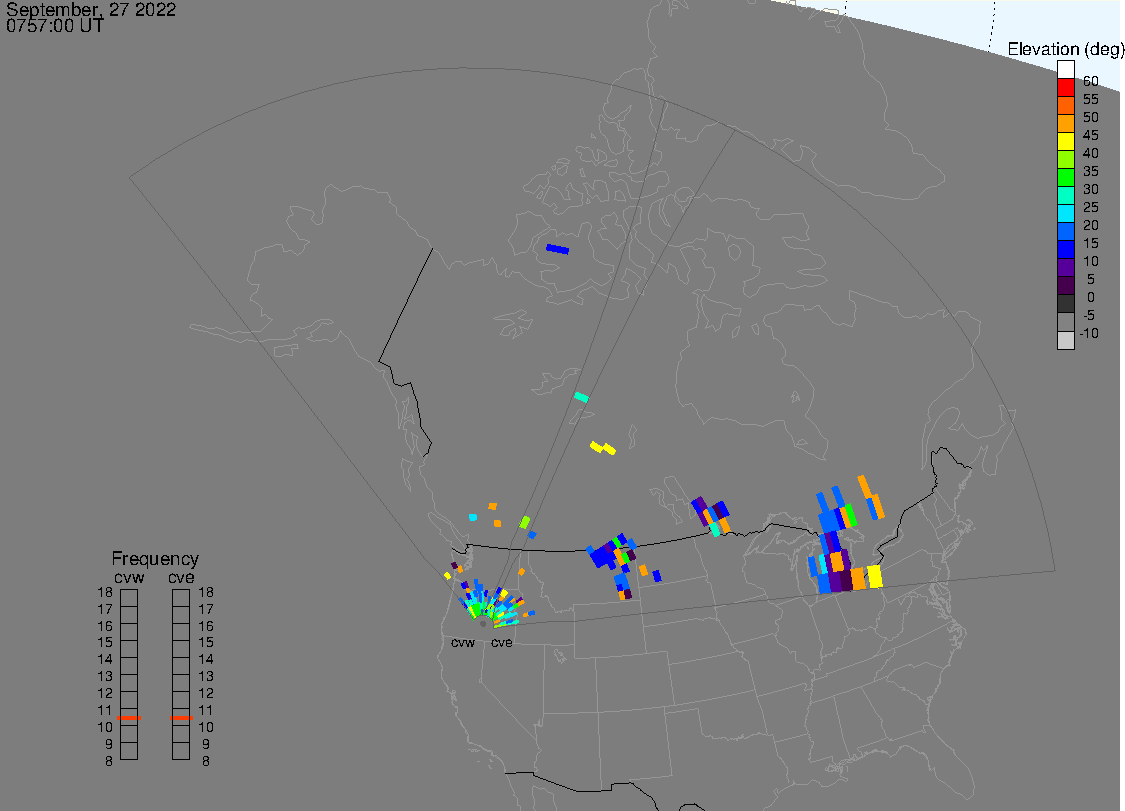
Task: Click the "45" label on the elevation legend
Action: [x=1091, y=135]
